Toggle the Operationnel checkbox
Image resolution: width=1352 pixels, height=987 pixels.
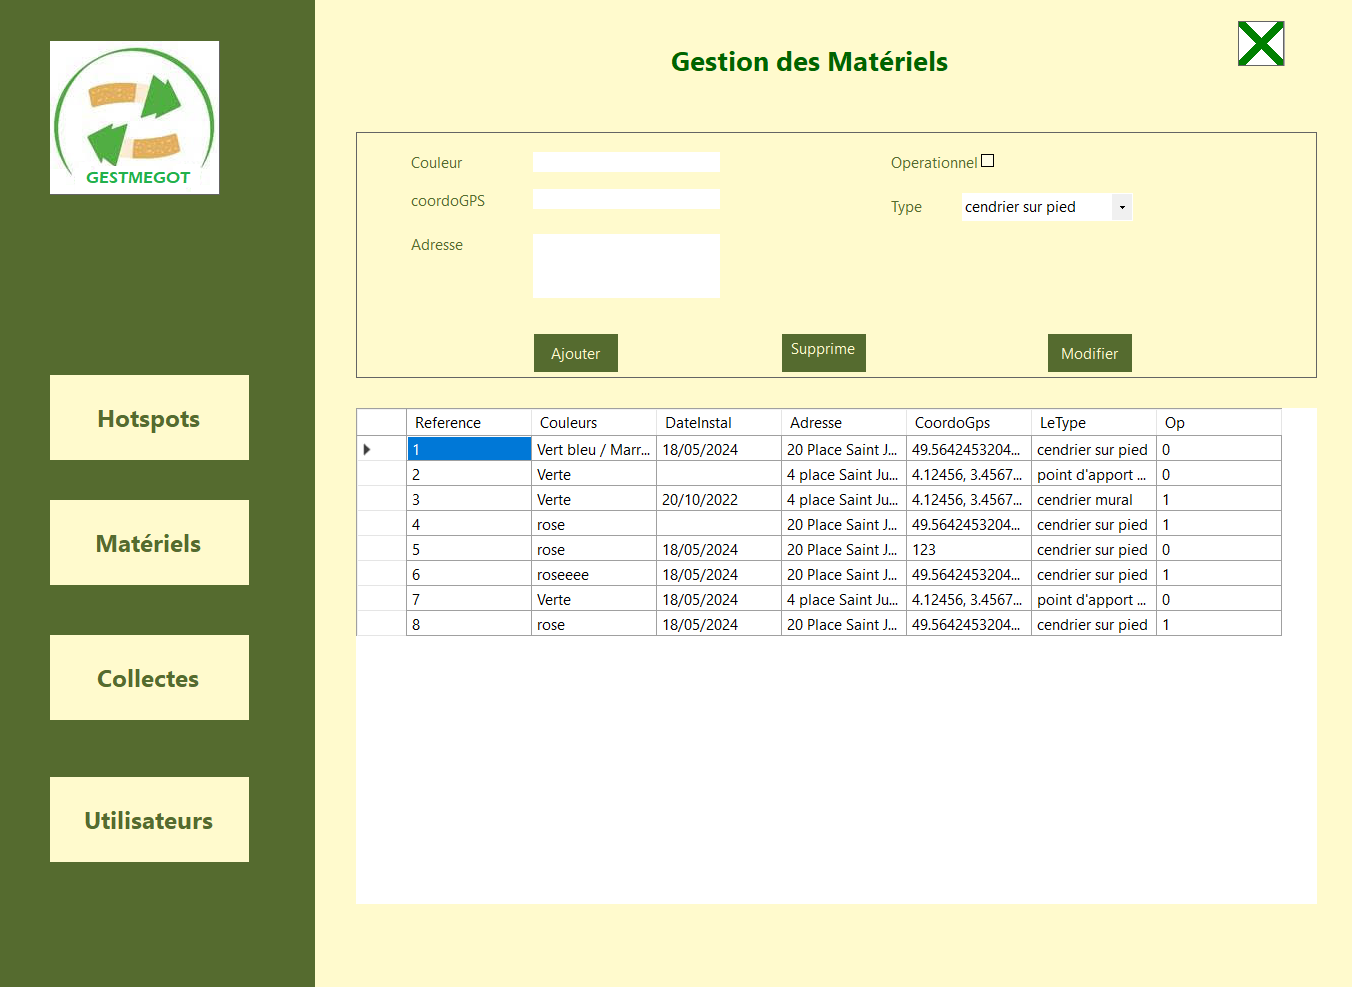pyautogui.click(x=987, y=161)
